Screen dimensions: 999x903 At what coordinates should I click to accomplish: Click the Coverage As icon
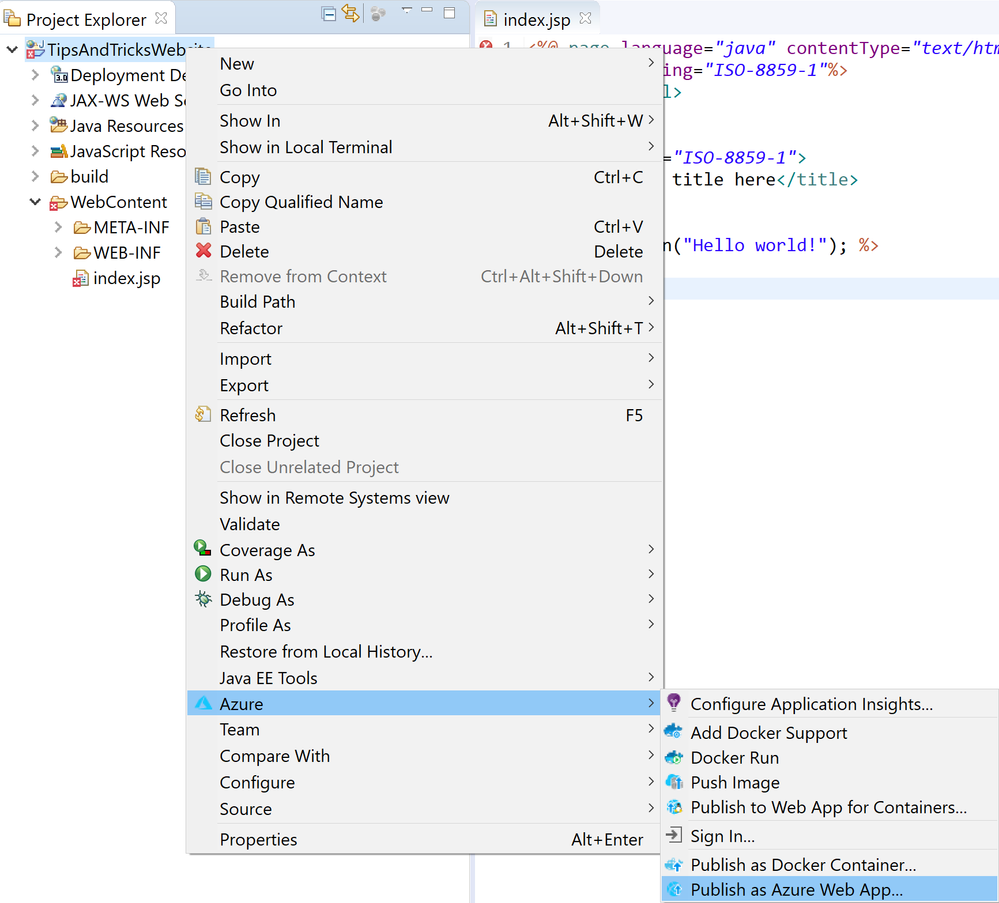point(203,548)
